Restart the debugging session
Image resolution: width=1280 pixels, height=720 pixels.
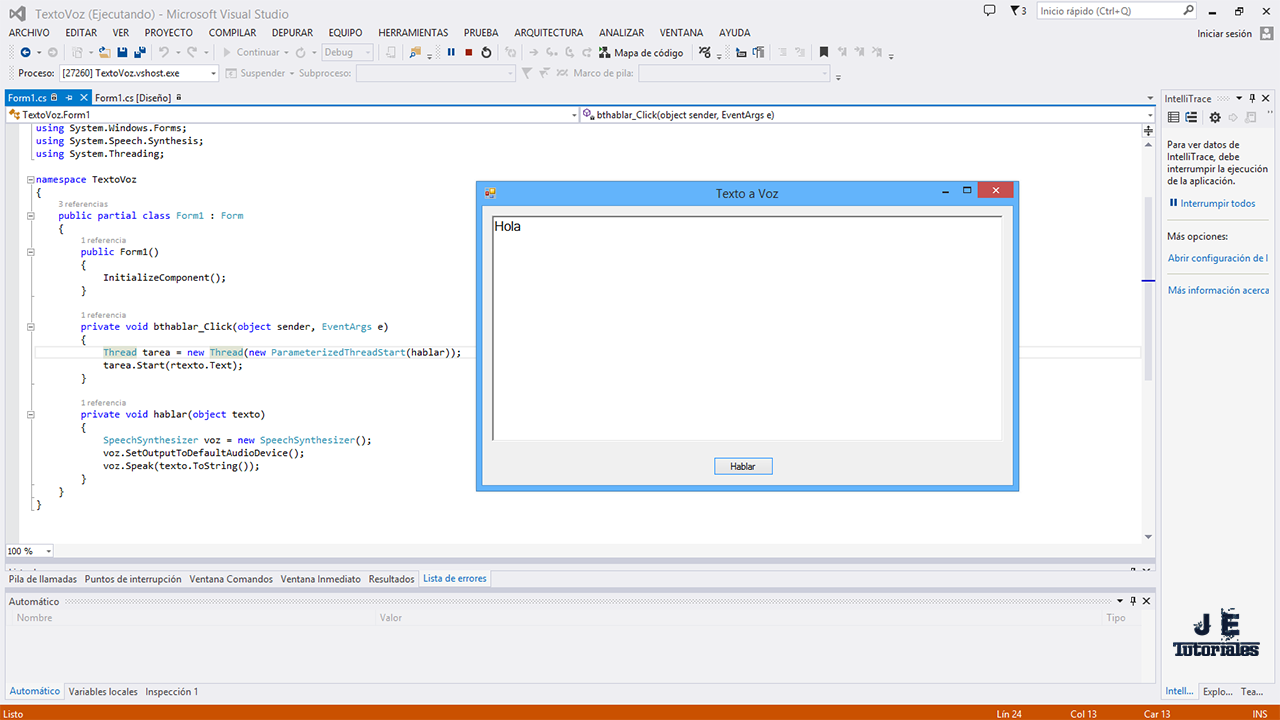(x=487, y=52)
